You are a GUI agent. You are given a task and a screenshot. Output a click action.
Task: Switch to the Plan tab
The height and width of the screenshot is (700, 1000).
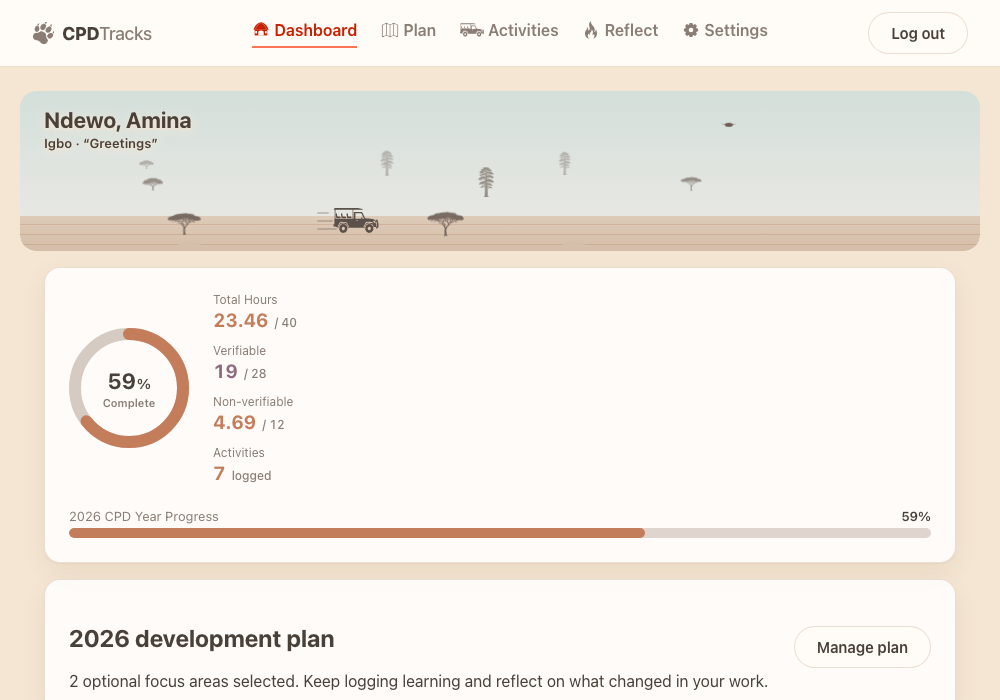(x=409, y=31)
